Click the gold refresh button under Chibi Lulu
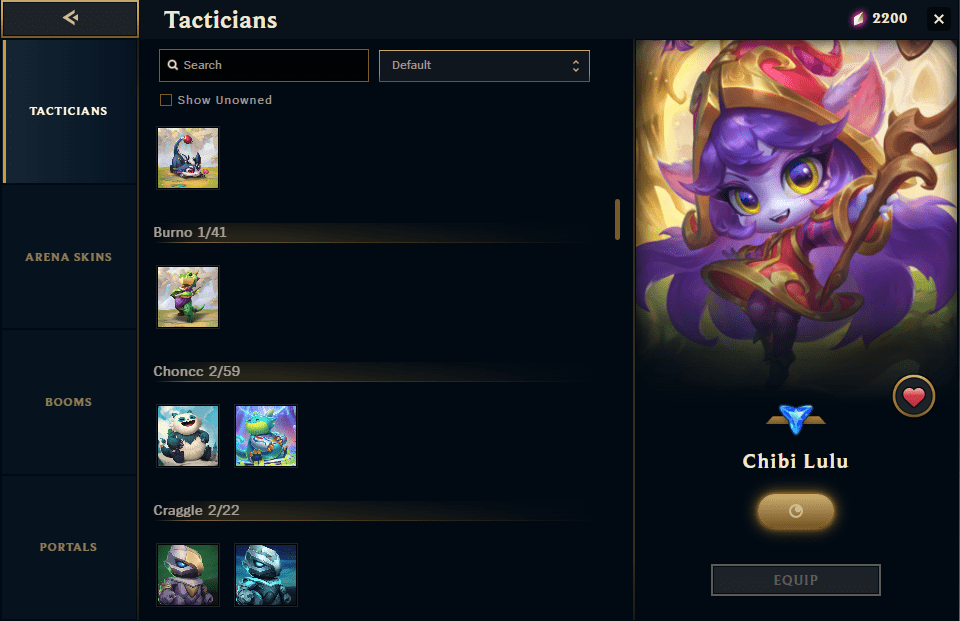The width and height of the screenshot is (960, 621). 795,511
